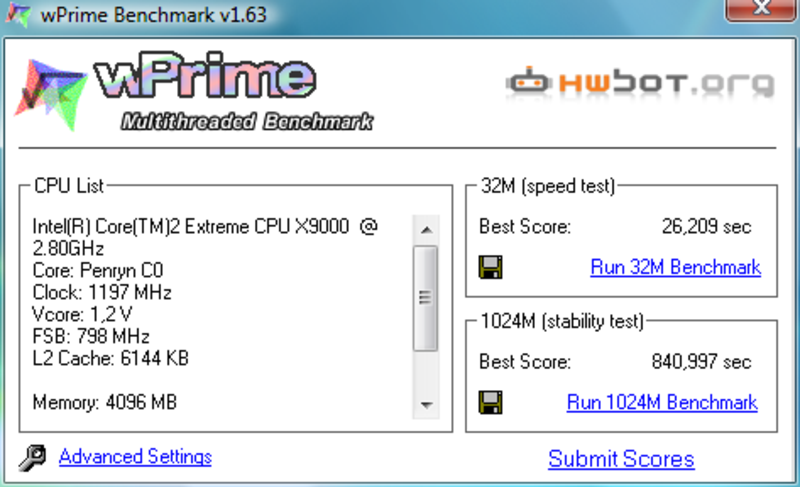
Task: Select the Intel Core2 Extreme CPU entry
Action: pos(205,237)
